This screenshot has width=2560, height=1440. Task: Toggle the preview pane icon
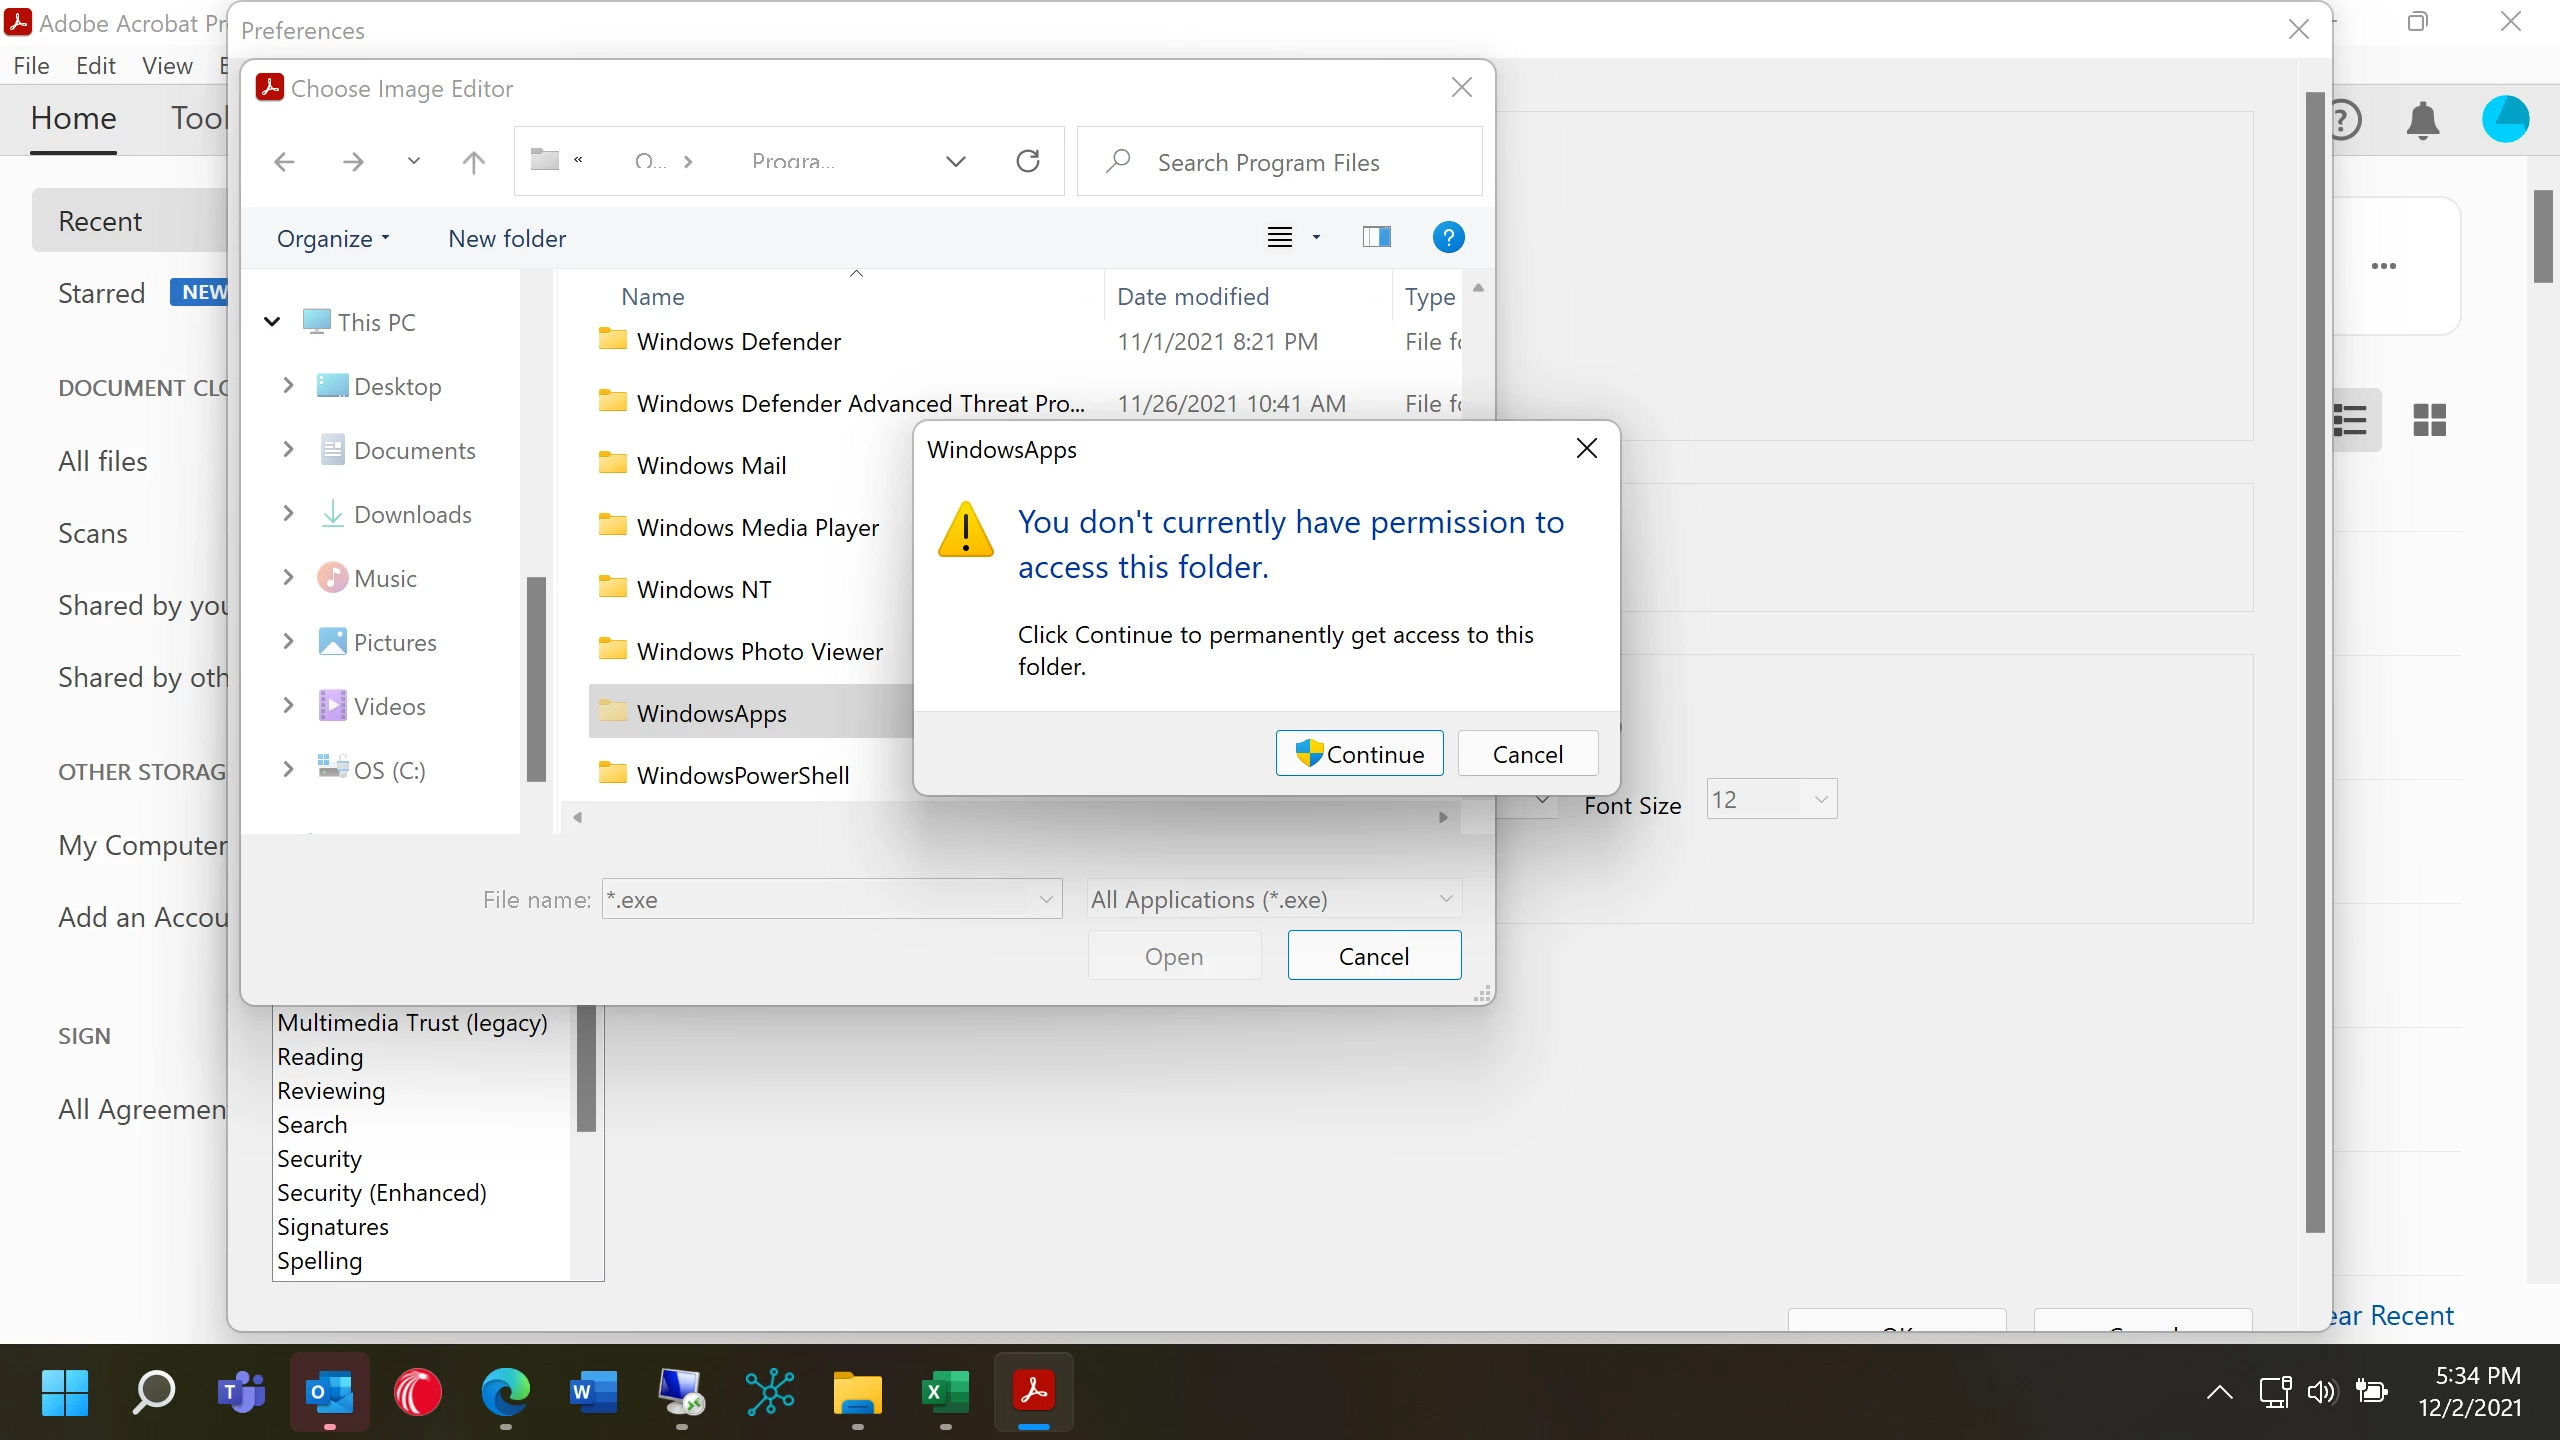[x=1376, y=238]
